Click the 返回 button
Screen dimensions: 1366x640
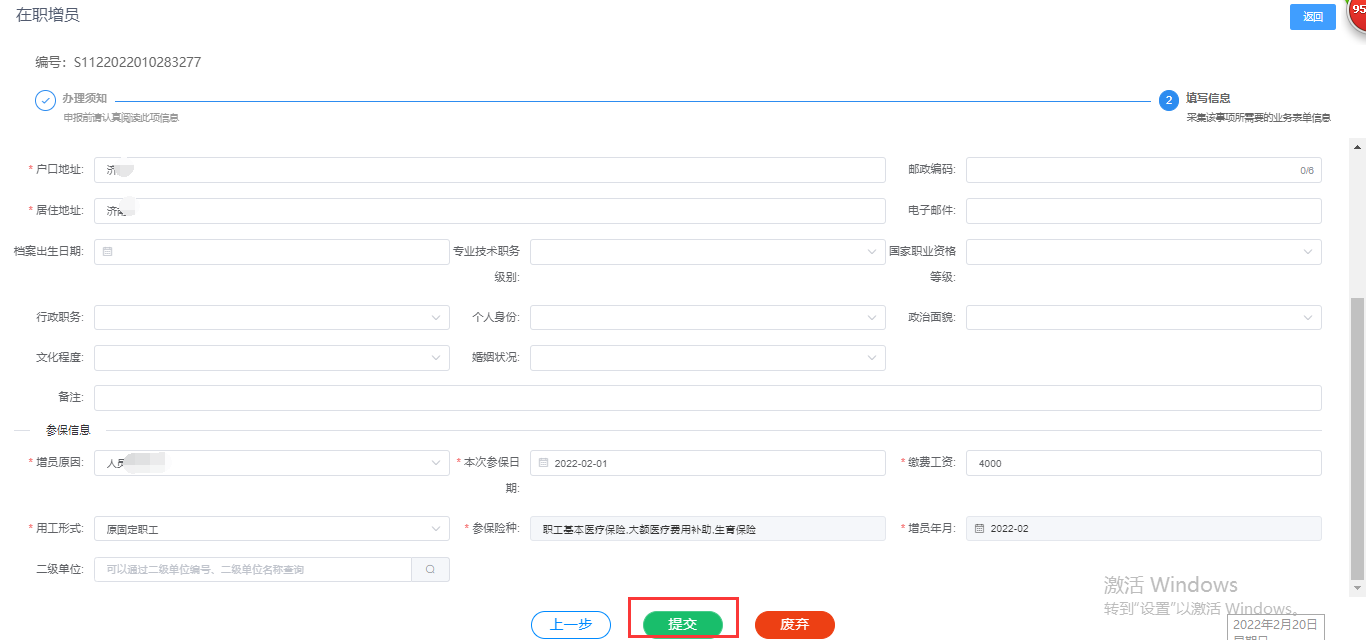click(1312, 17)
